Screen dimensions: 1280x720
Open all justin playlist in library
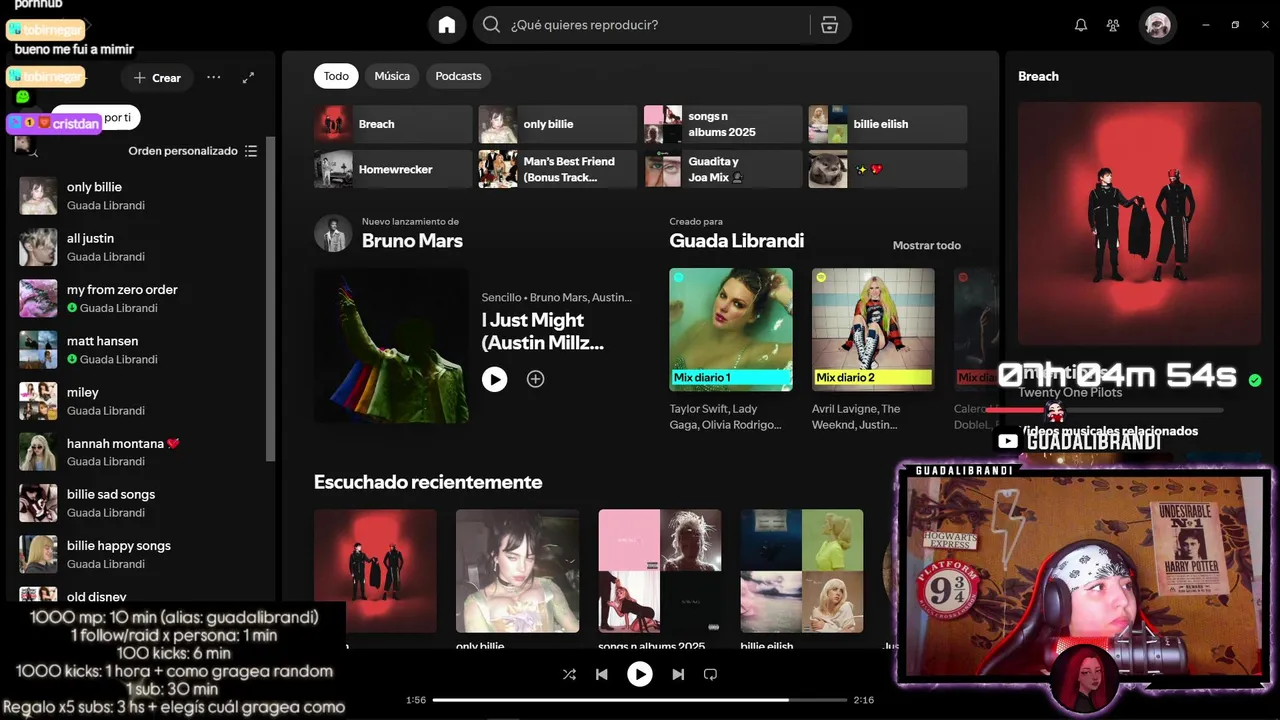pyautogui.click(x=139, y=247)
